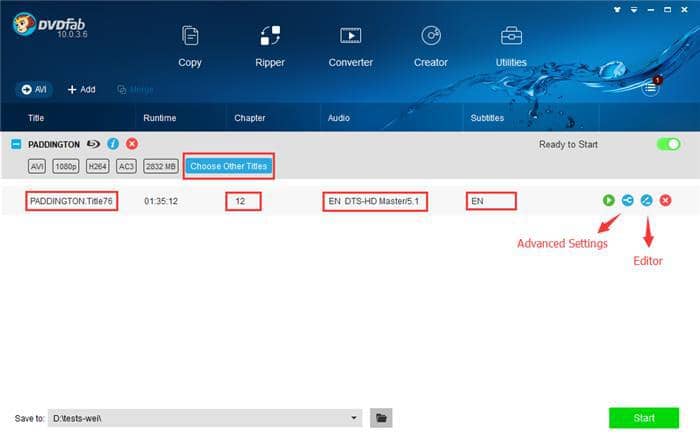Open Advanced Settings icon
Image resolution: width=700 pixels, height=436 pixels.
(x=628, y=200)
